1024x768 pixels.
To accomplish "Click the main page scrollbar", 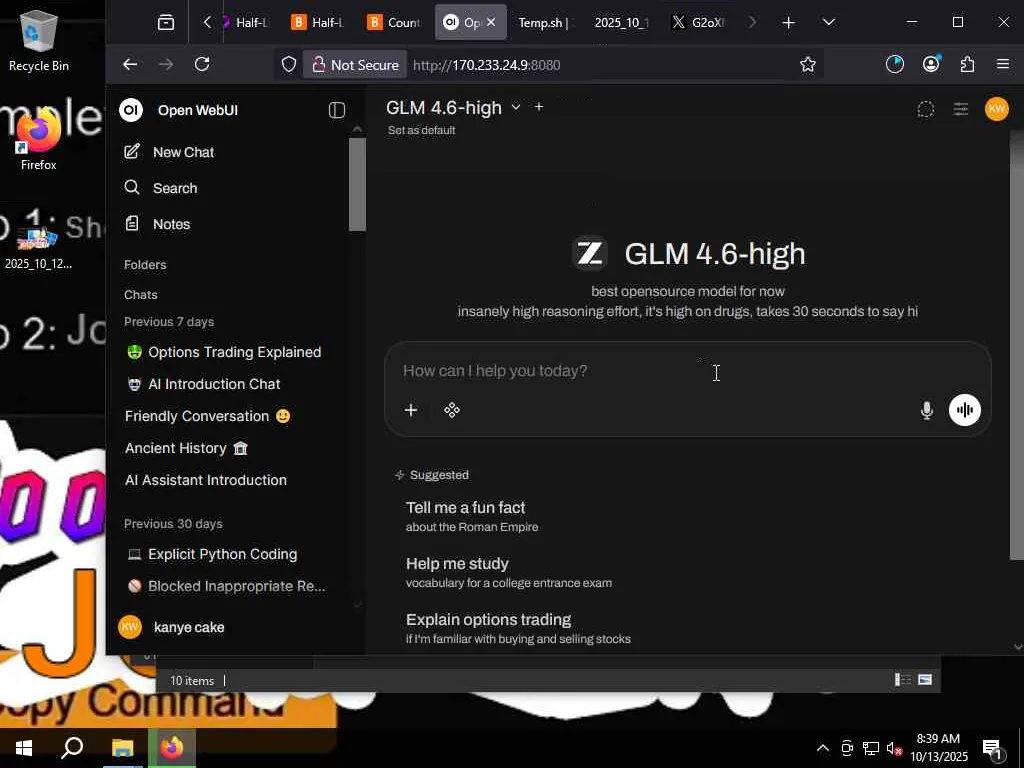I will pyautogui.click(x=1017, y=346).
